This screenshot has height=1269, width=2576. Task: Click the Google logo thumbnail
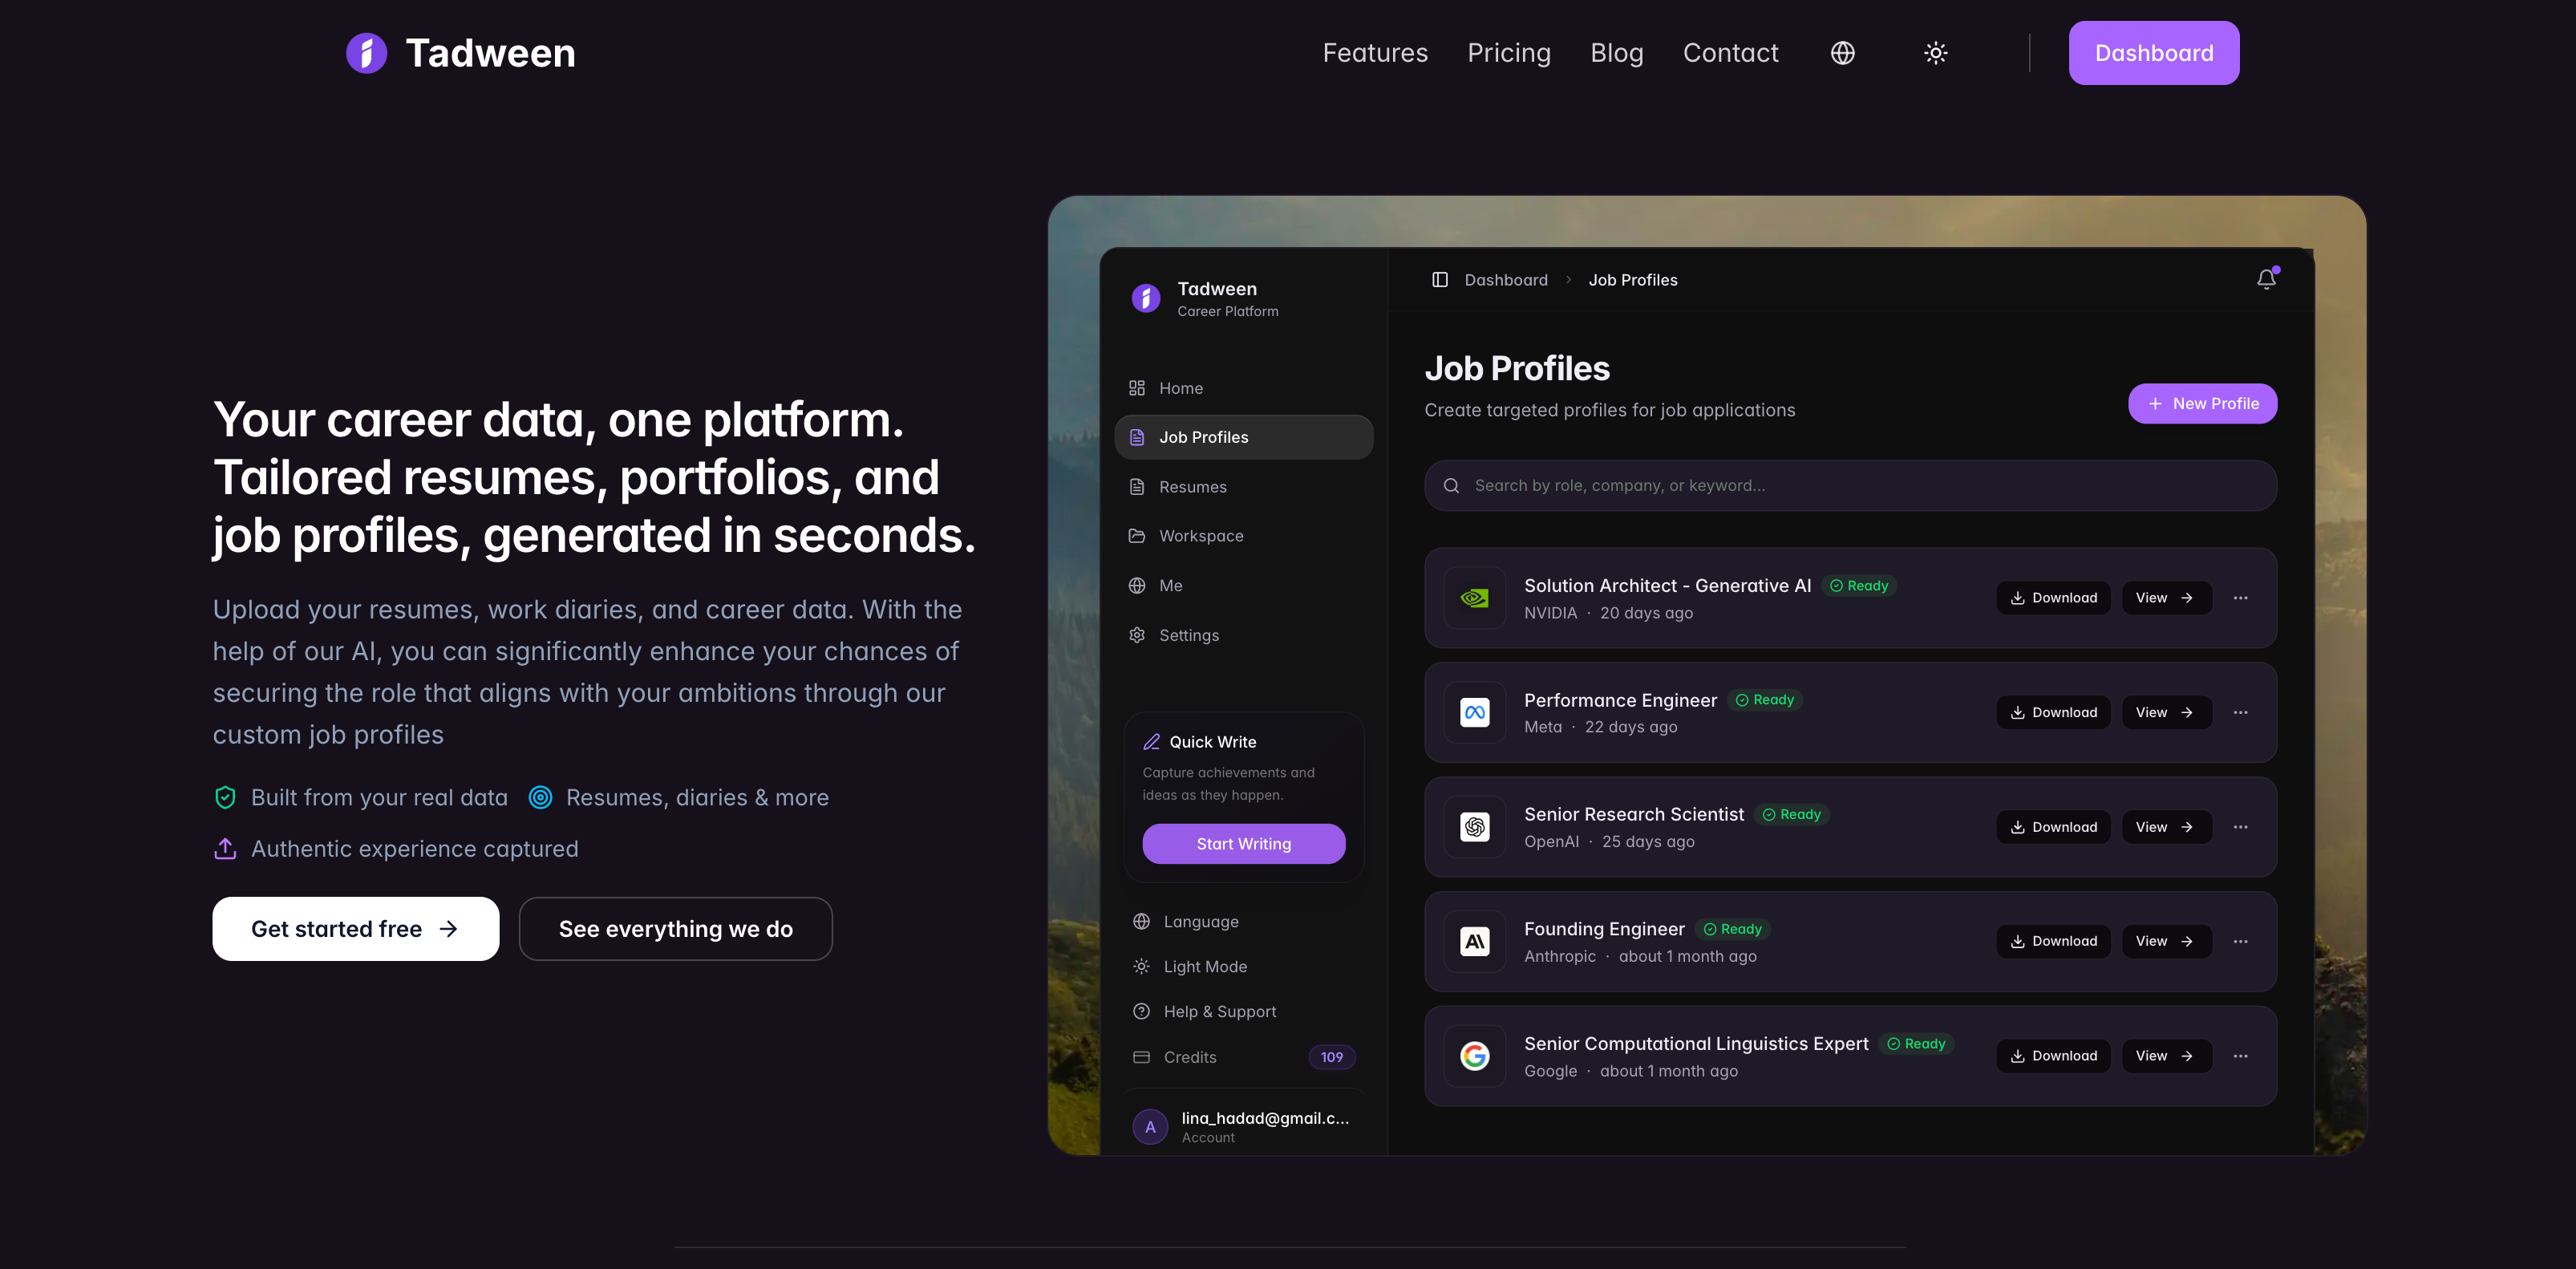point(1474,1056)
